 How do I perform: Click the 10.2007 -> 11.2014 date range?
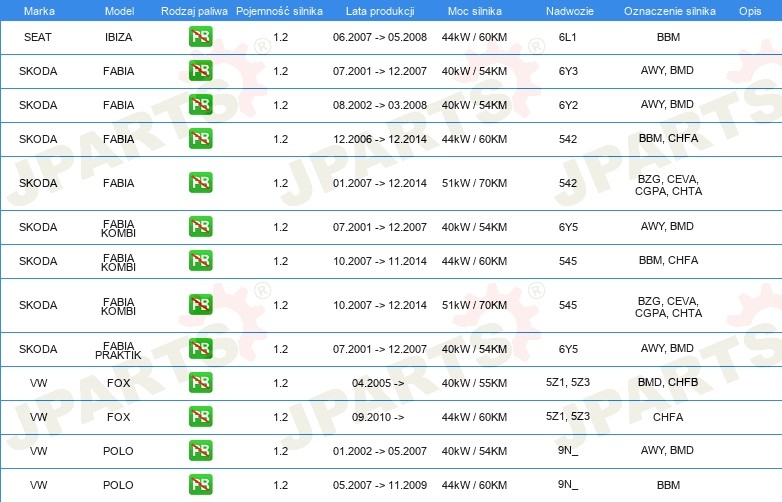(x=380, y=261)
